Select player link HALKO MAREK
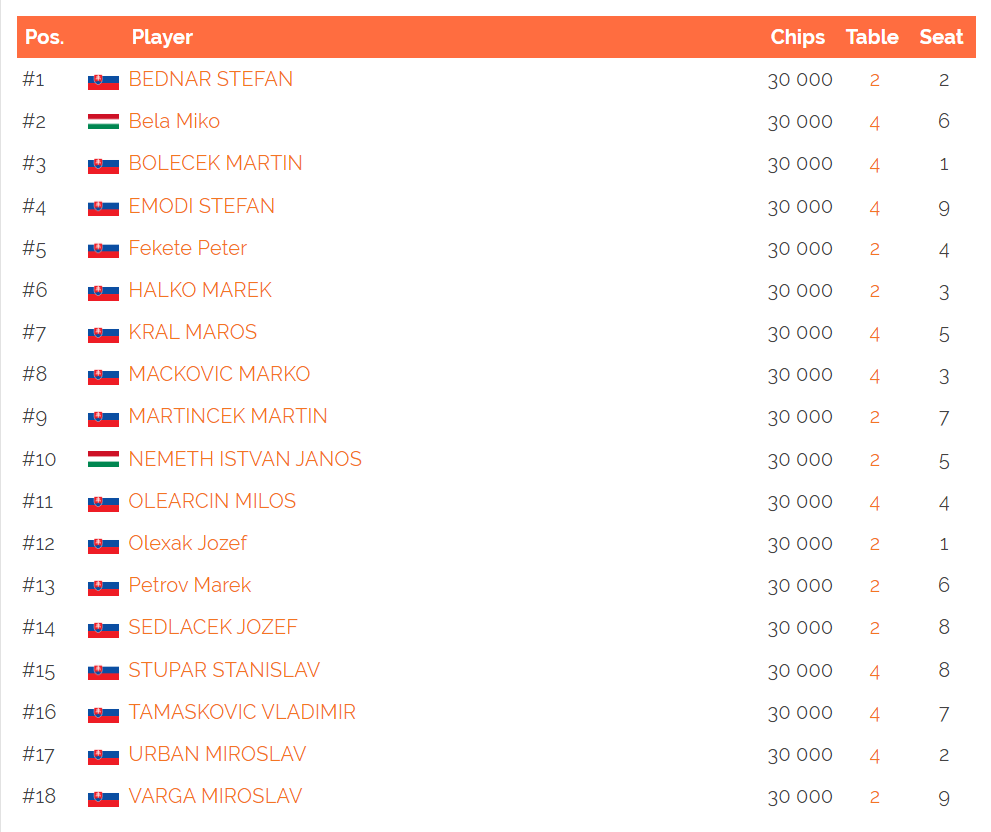This screenshot has width=991, height=832. pyautogui.click(x=200, y=290)
